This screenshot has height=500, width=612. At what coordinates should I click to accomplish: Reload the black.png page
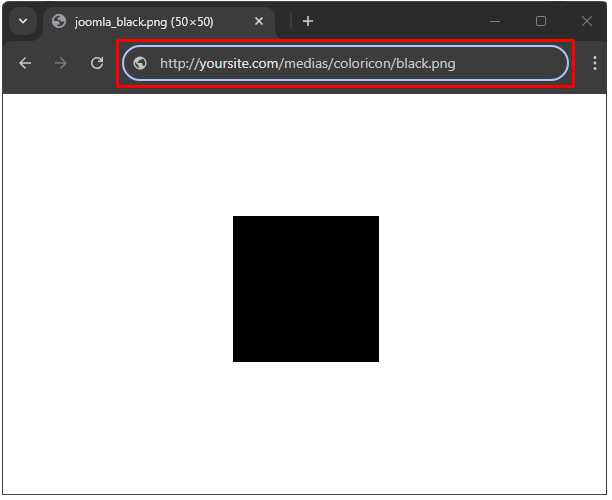click(x=97, y=63)
